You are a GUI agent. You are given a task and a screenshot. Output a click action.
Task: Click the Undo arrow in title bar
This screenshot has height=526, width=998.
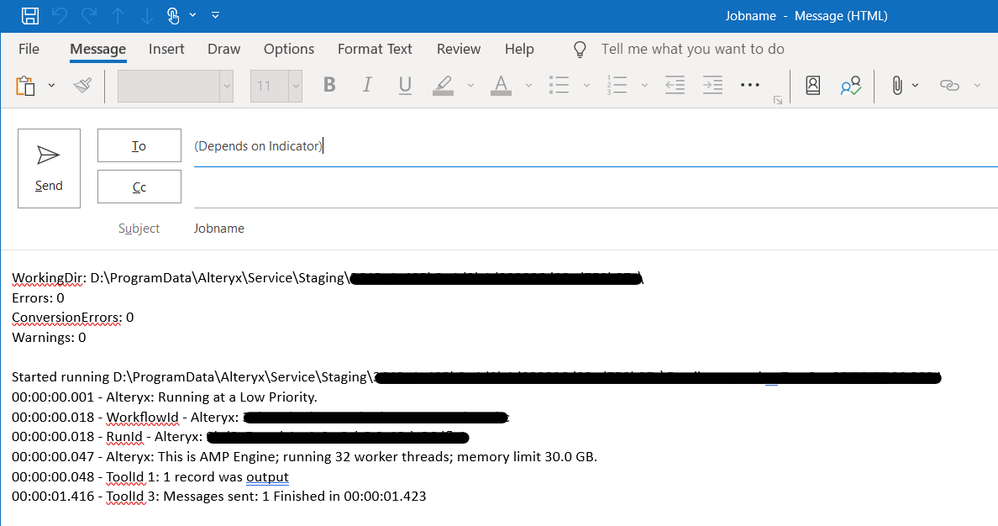coord(60,15)
